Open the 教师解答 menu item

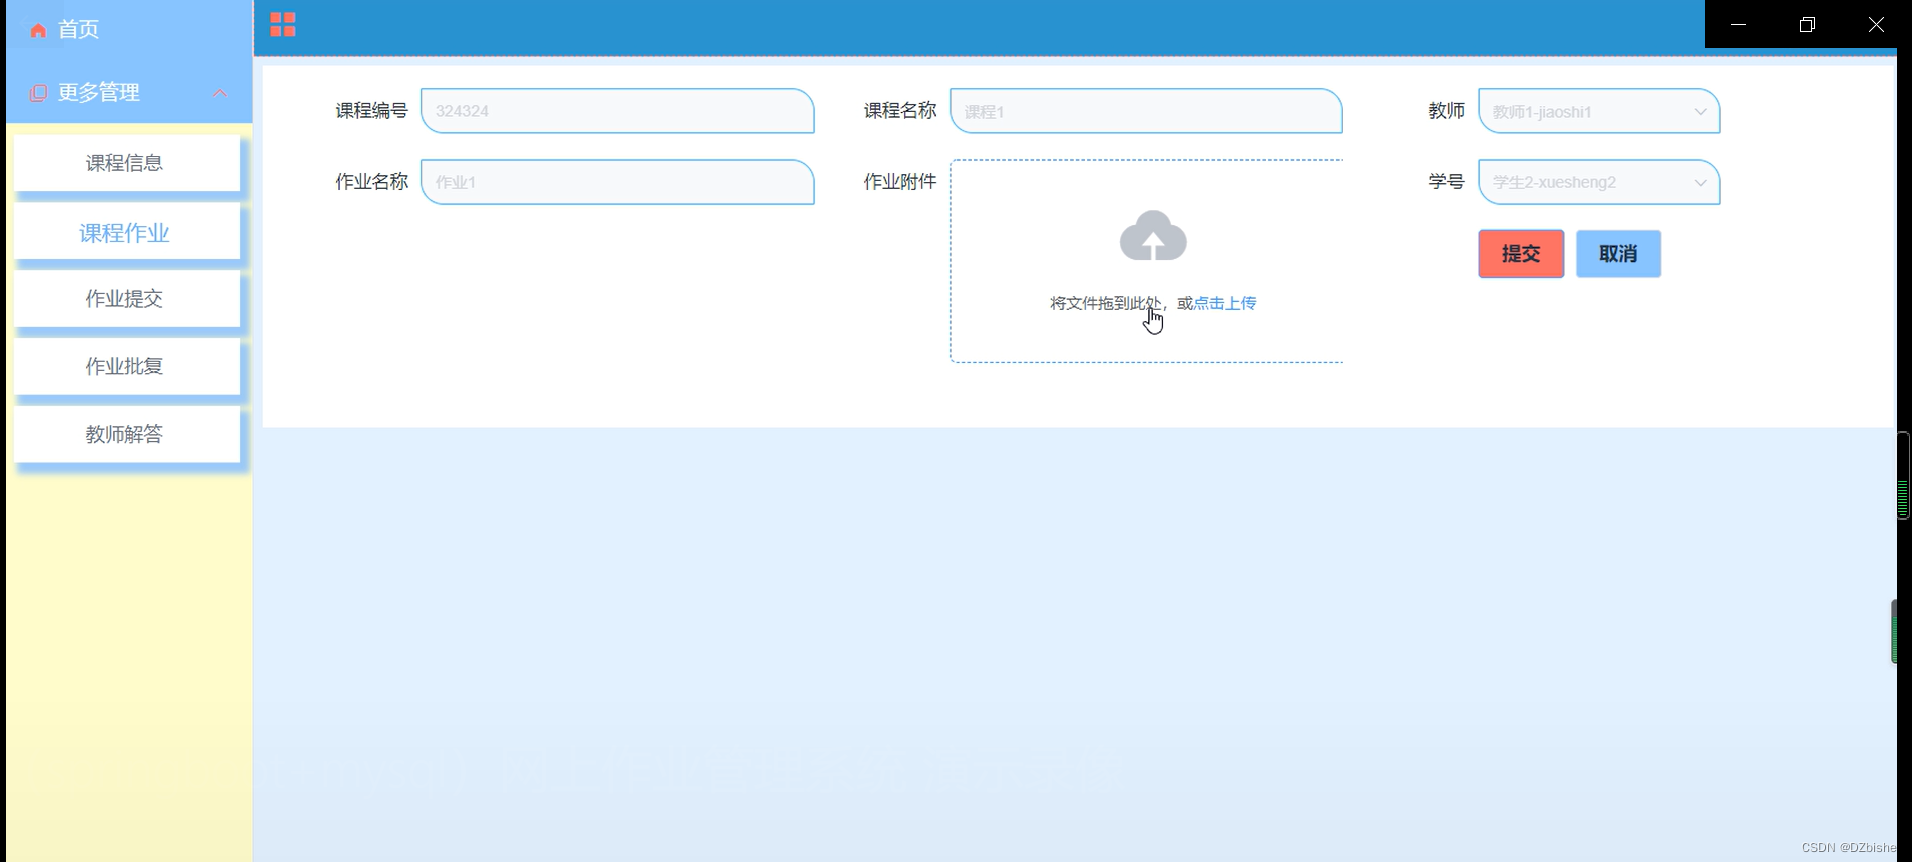[127, 434]
